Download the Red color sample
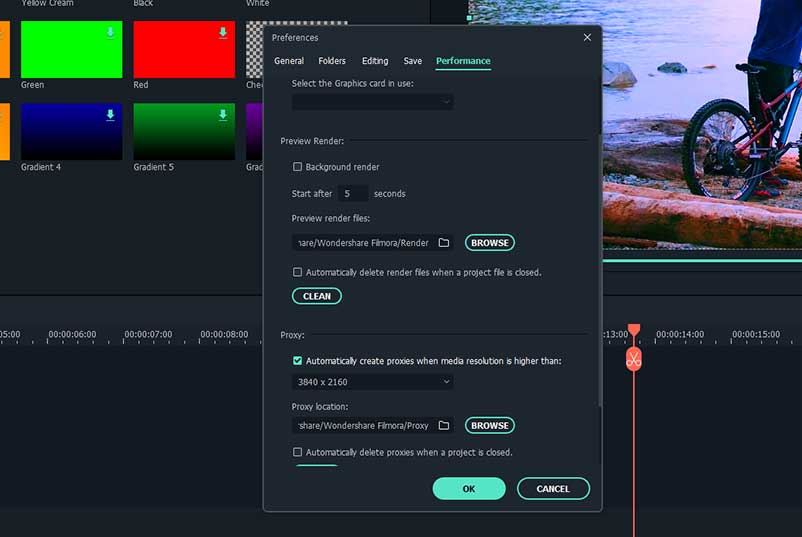 [223, 33]
